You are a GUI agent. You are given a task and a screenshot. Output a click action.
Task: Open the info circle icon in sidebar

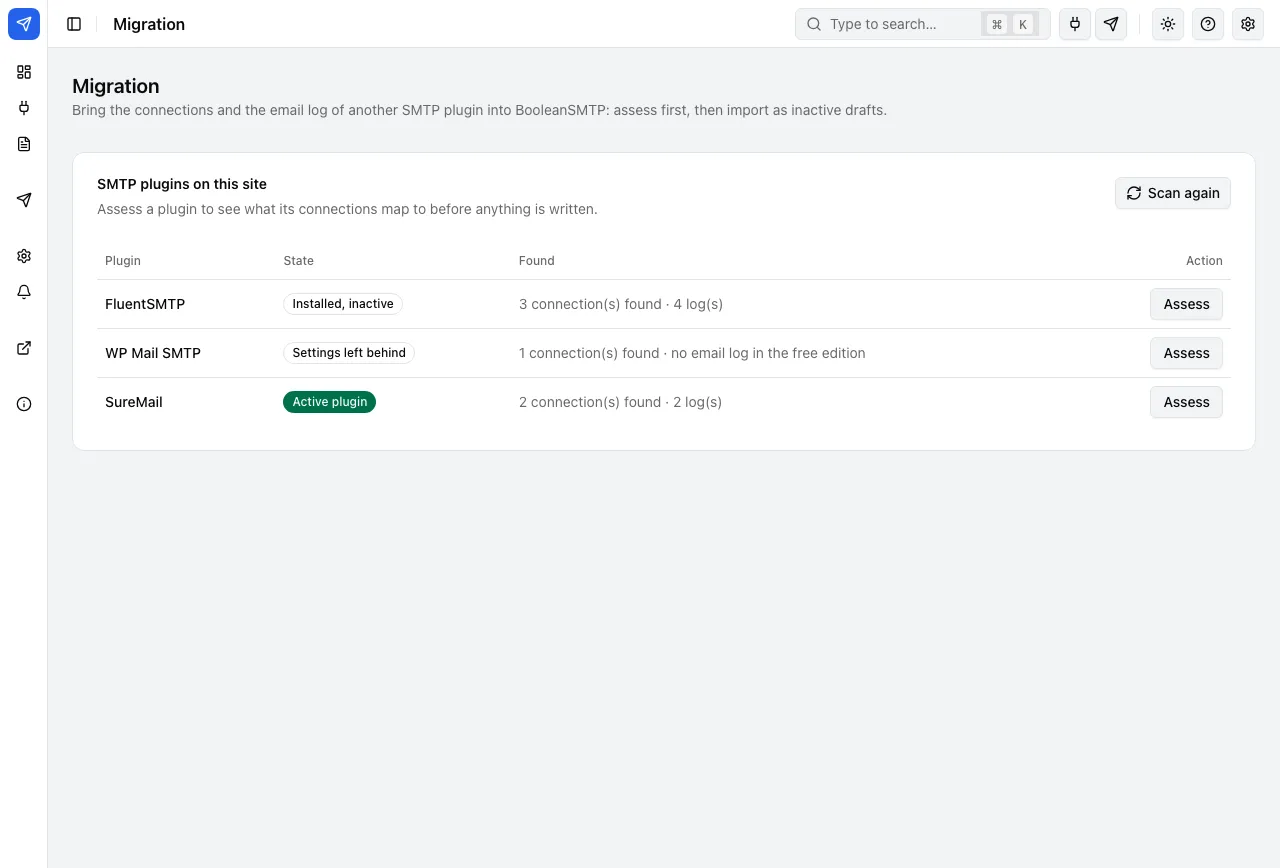[24, 404]
